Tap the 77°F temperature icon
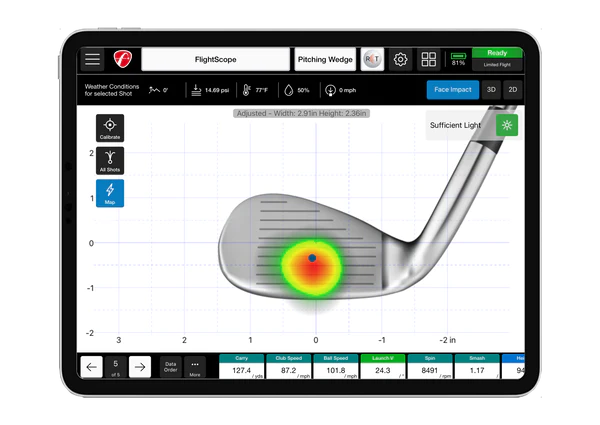 click(246, 90)
